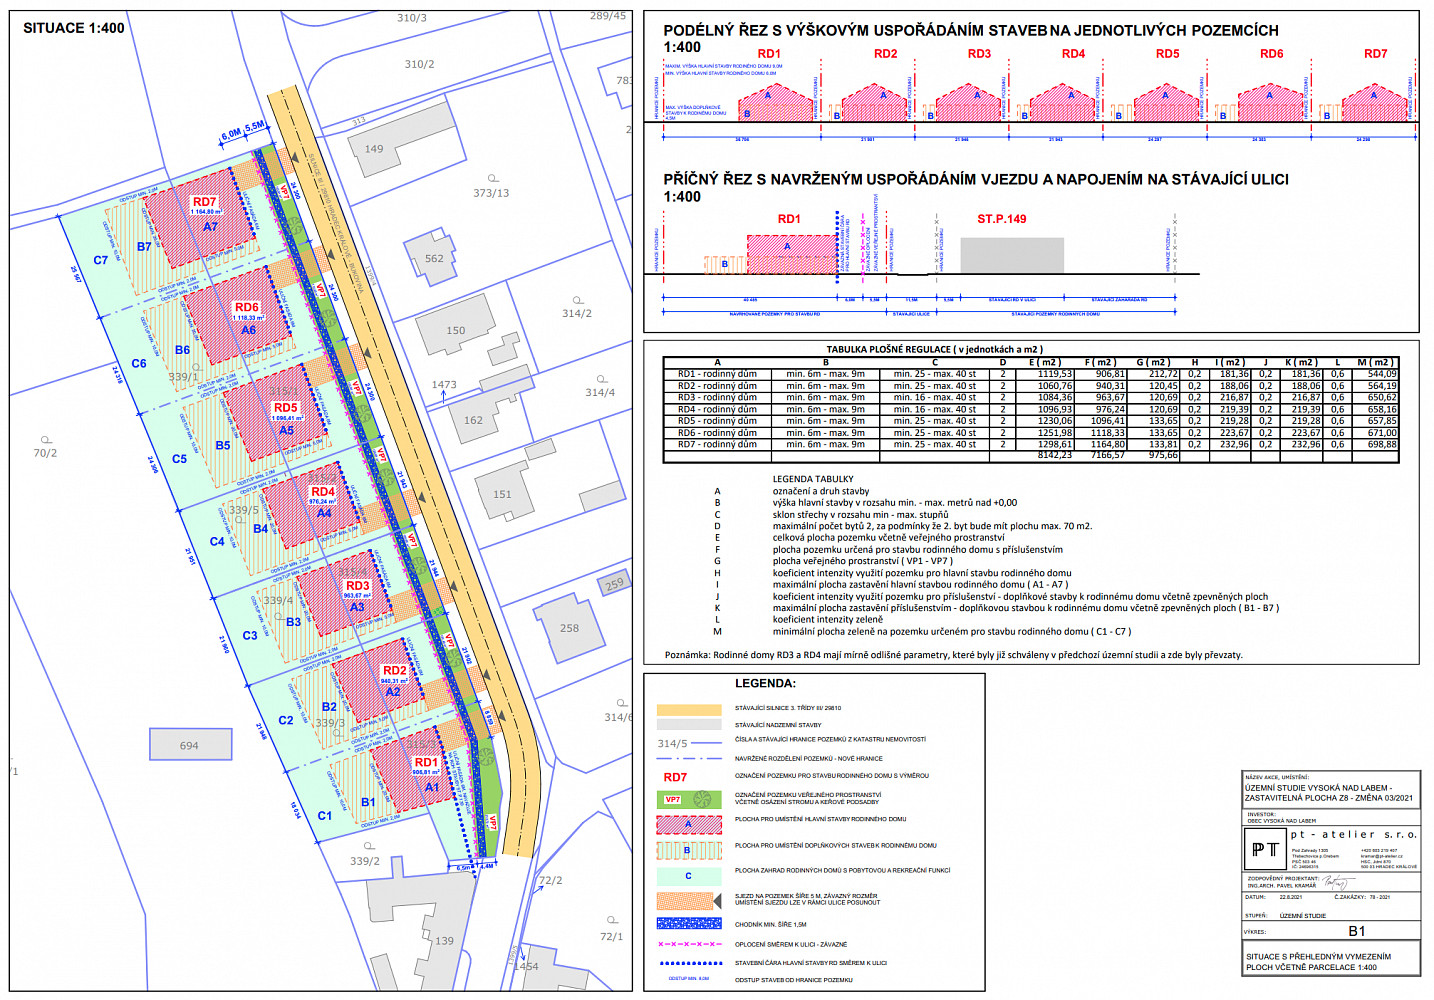Click 'RD7 - rodinný dům' row label in table
The image size is (1434, 1000).
coord(717,444)
